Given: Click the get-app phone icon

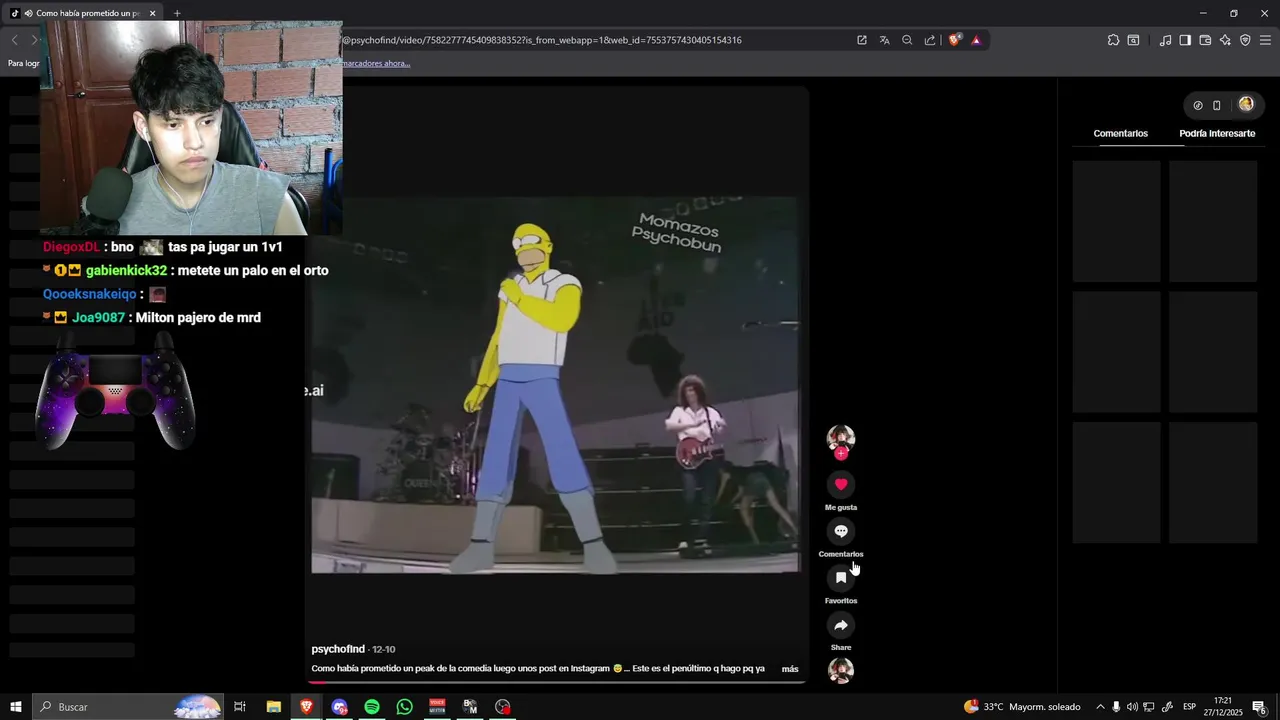Looking at the screenshot, I should (x=1217, y=105).
